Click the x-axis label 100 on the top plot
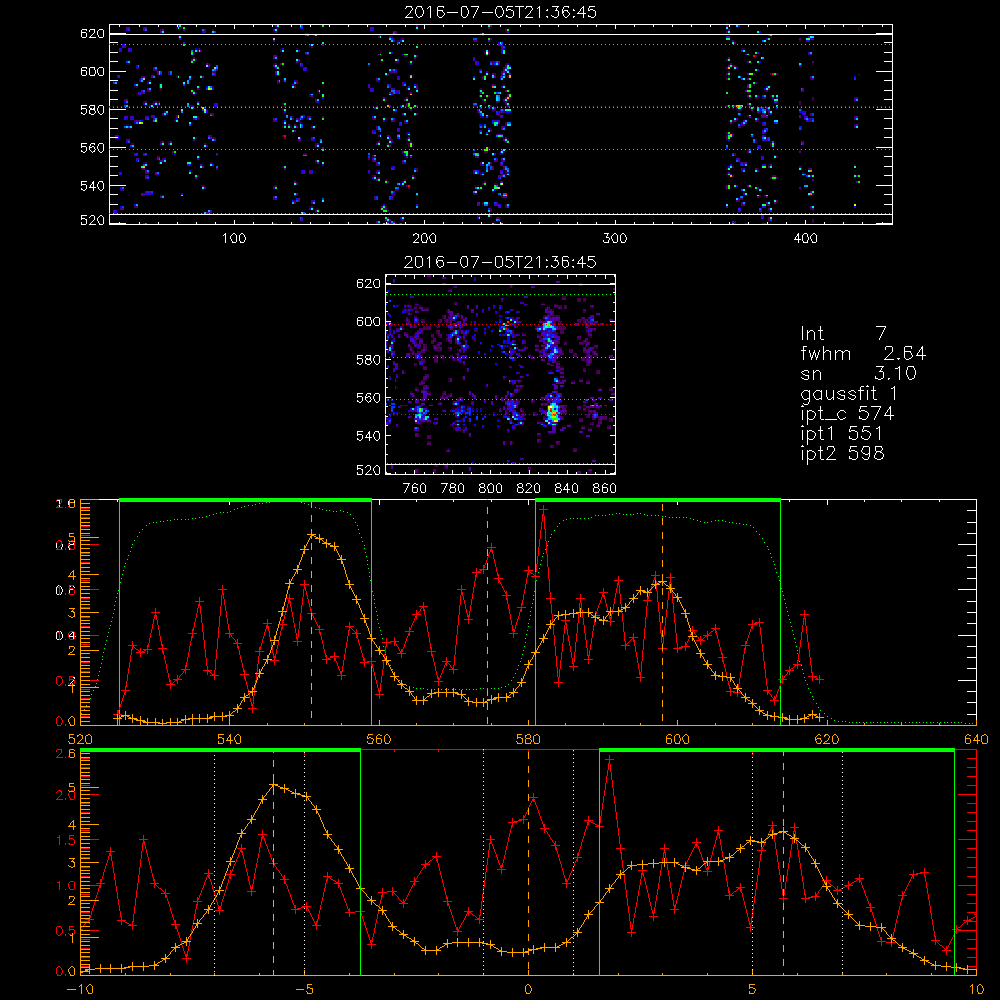 pos(234,239)
